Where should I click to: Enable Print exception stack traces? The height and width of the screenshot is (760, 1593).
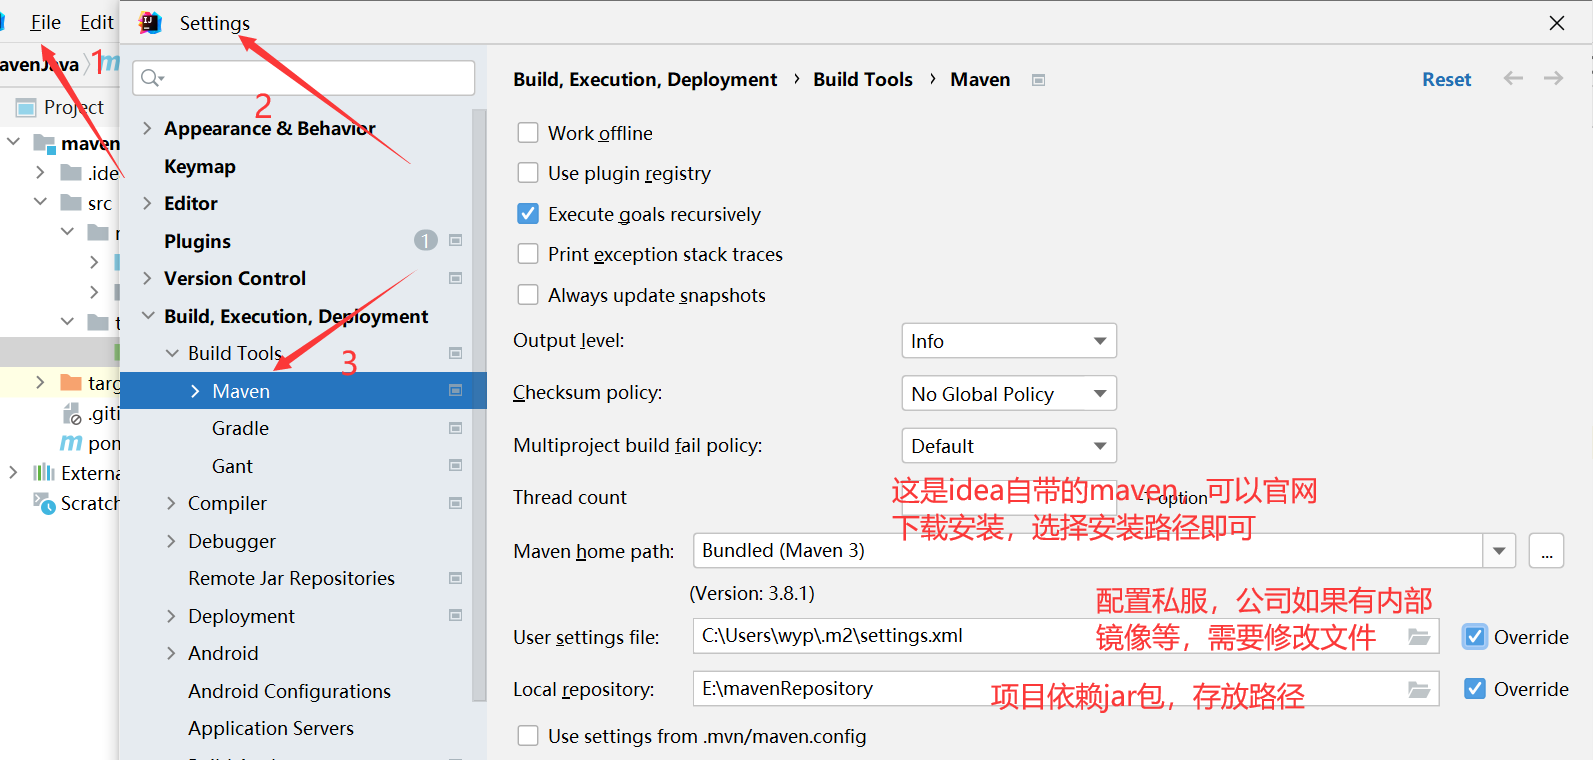pyautogui.click(x=528, y=254)
